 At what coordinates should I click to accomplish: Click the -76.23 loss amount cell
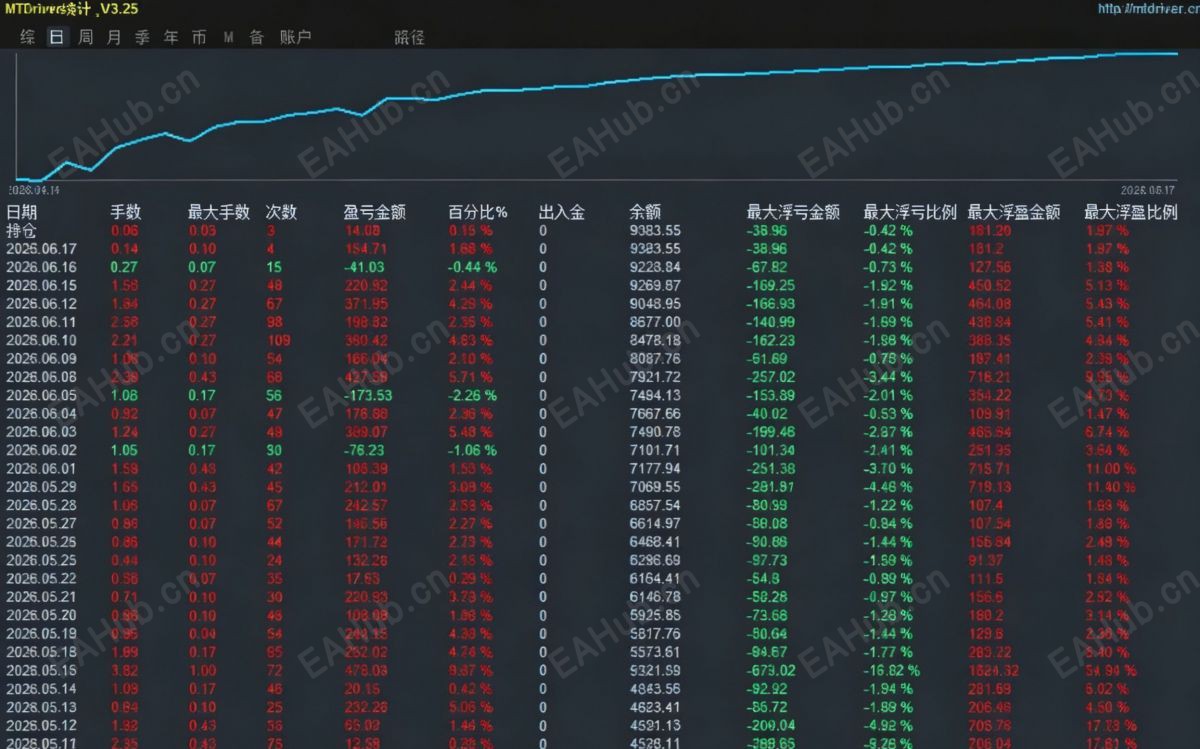364,450
